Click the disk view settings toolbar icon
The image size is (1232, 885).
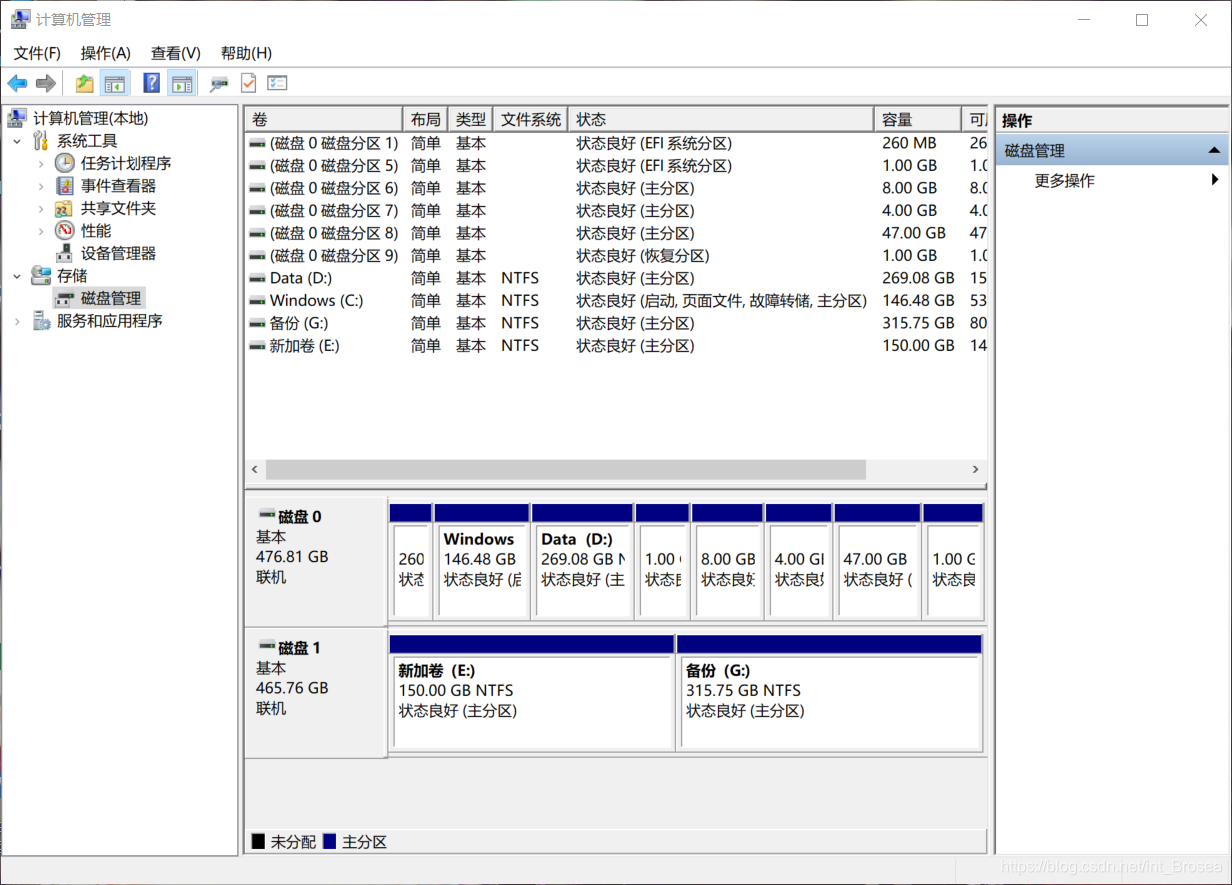tap(277, 83)
